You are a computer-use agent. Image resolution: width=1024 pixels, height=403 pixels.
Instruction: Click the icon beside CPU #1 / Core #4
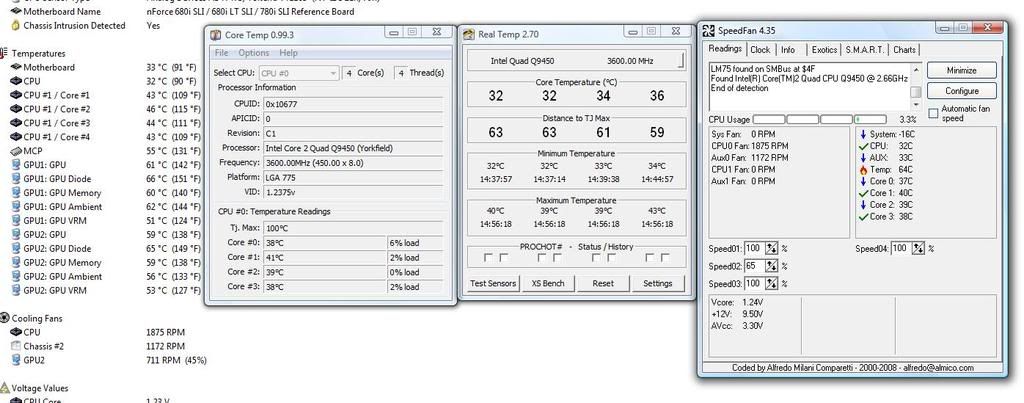point(16,137)
